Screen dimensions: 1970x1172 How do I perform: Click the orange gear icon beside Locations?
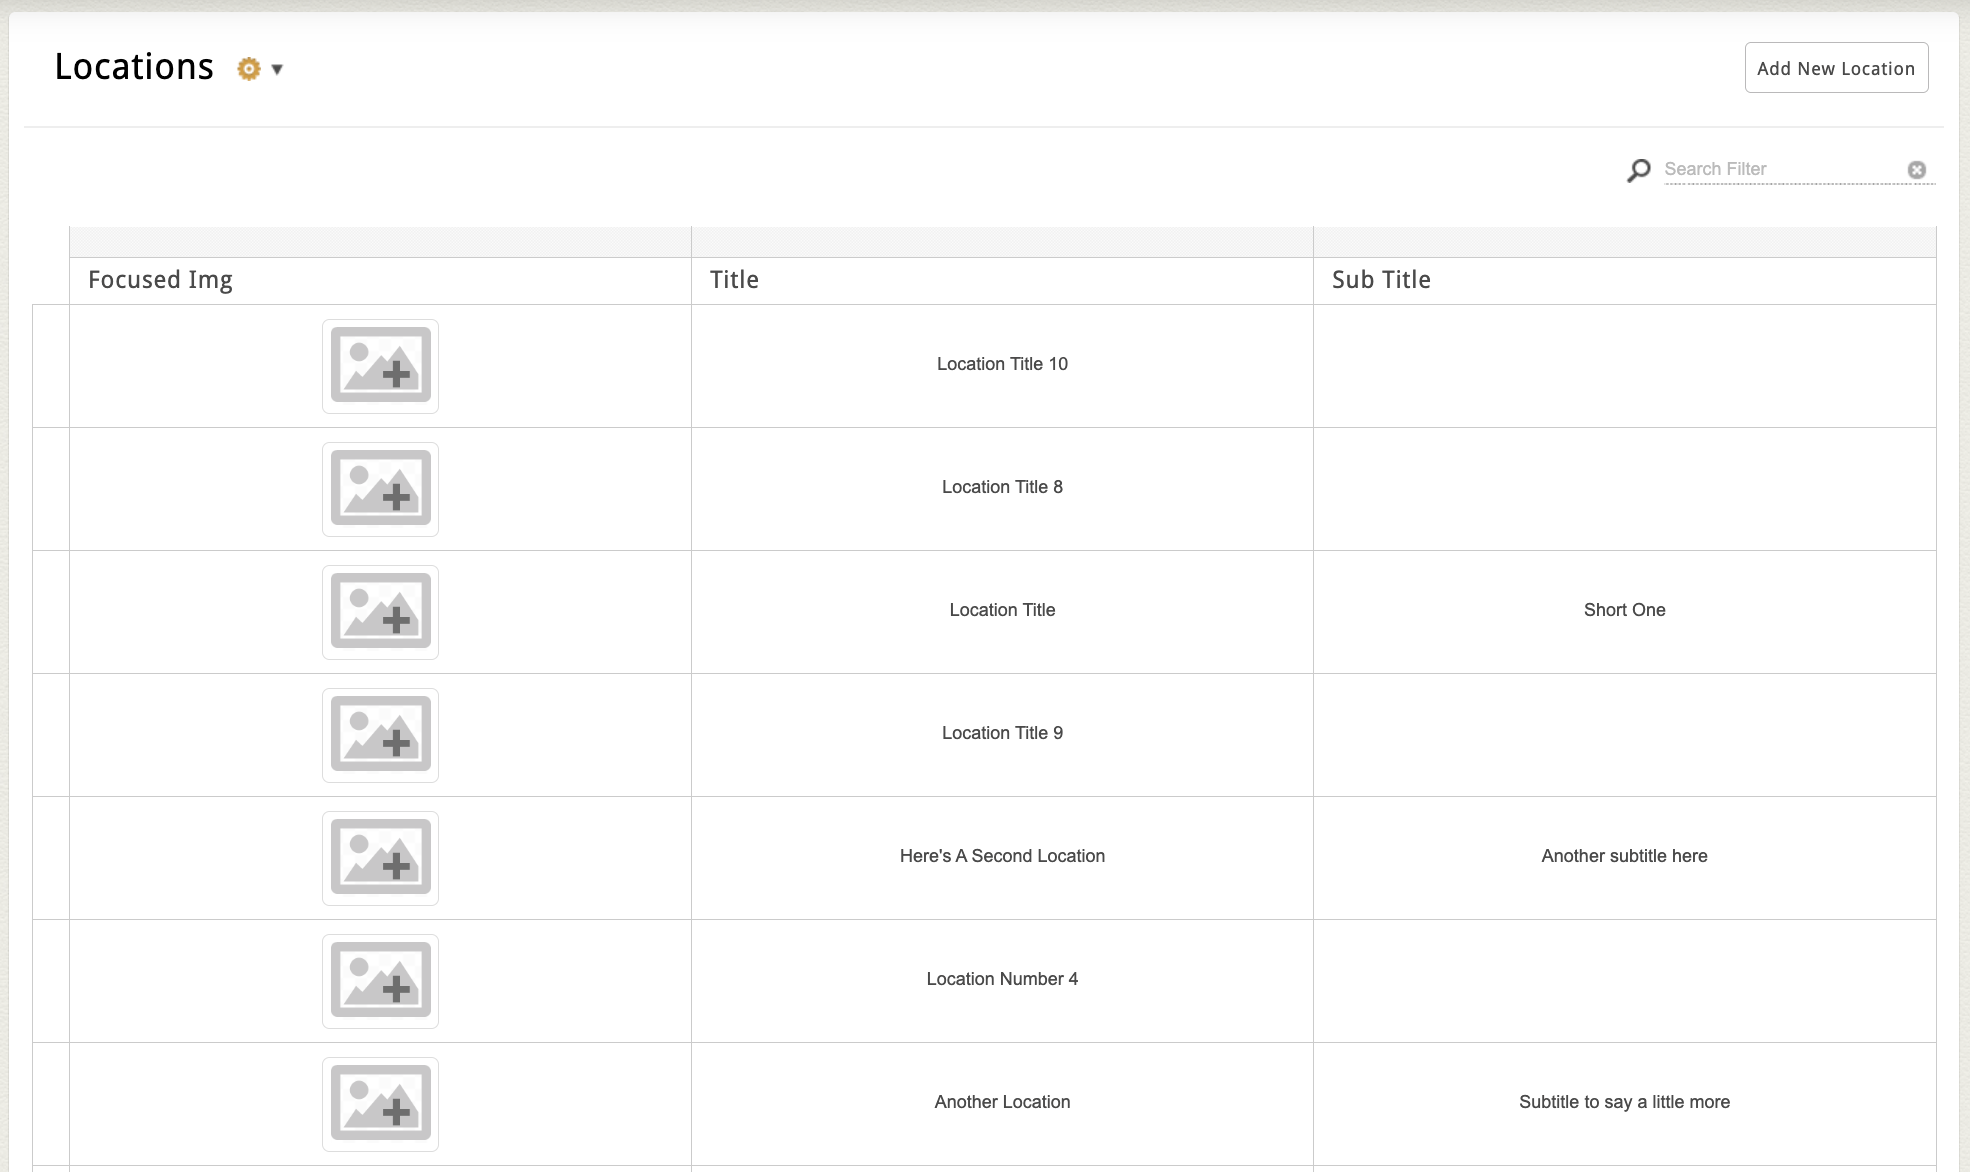248,69
